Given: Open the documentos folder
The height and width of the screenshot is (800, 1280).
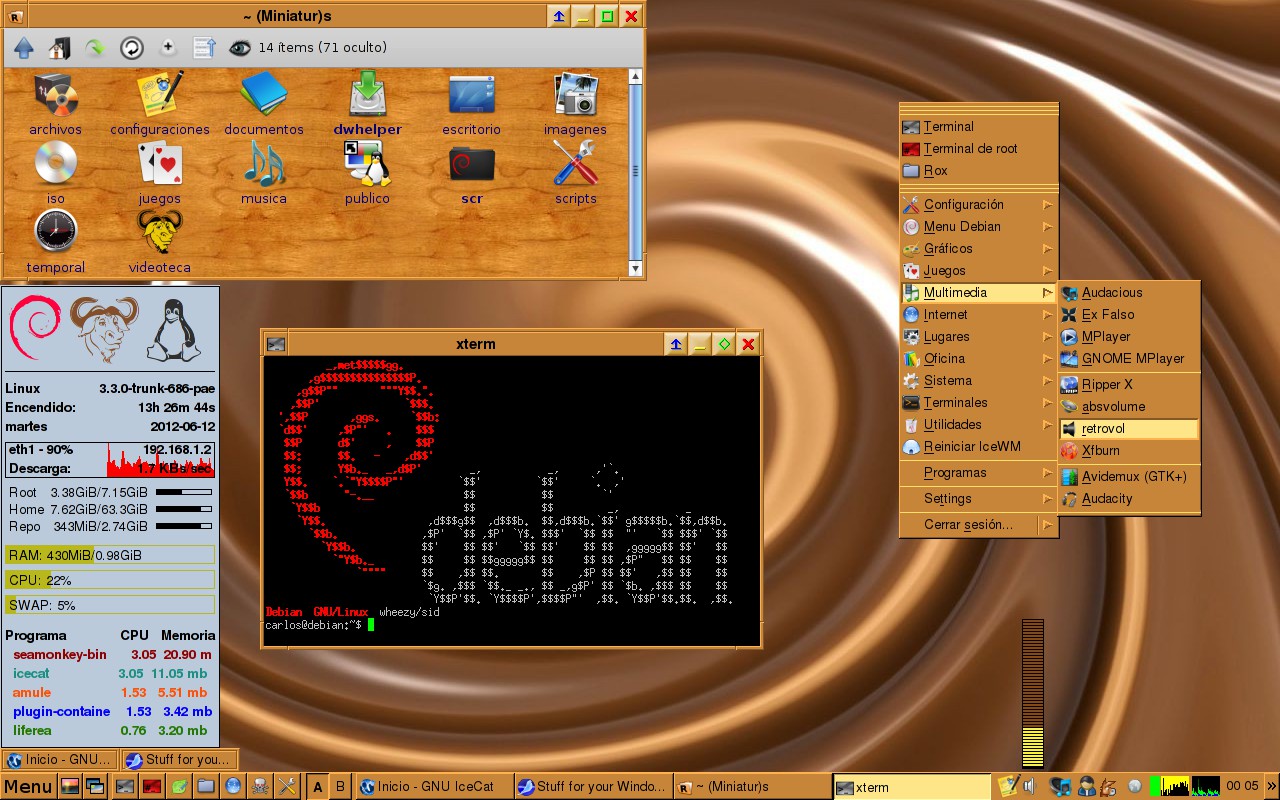Looking at the screenshot, I should point(264,104).
